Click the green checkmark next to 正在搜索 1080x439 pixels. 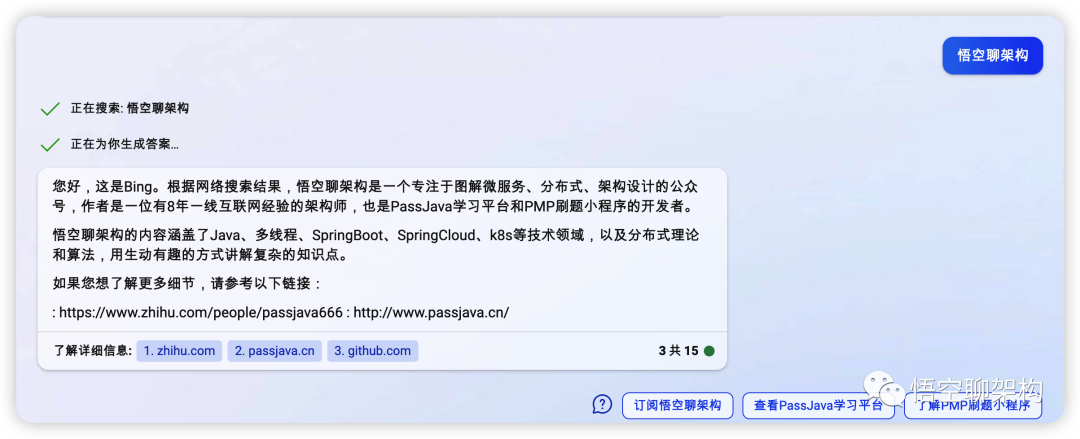click(50, 109)
